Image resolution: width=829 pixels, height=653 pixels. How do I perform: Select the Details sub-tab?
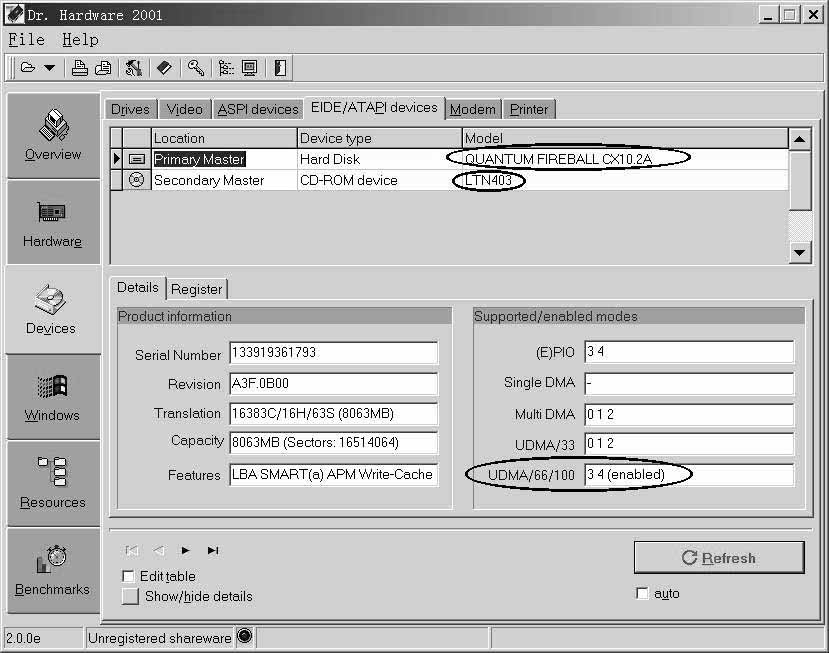pyautogui.click(x=138, y=288)
